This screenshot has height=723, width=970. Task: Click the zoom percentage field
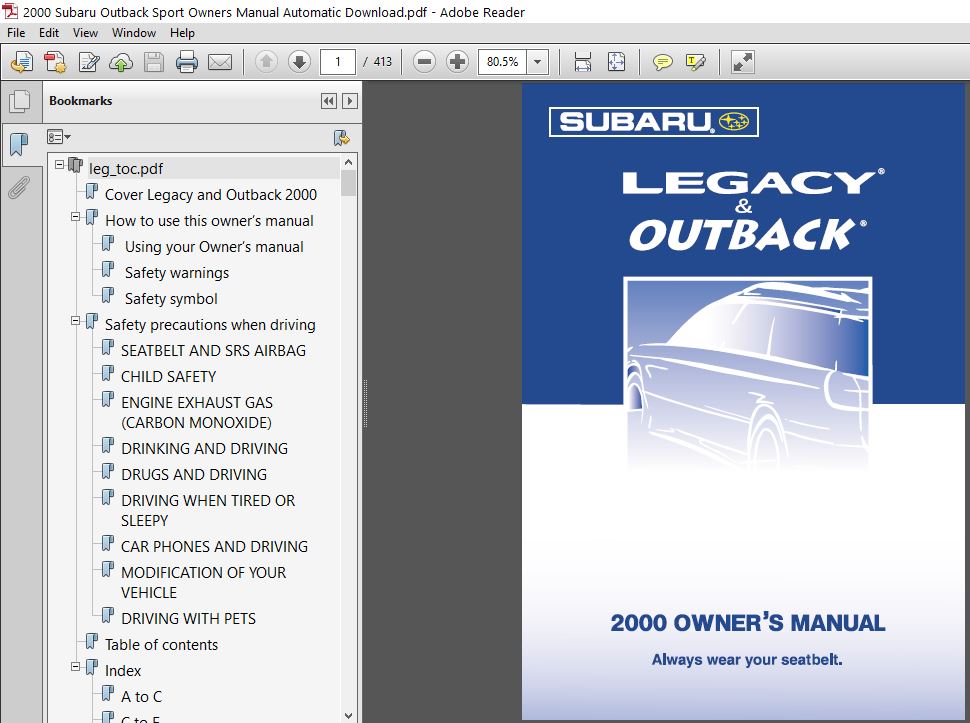tap(502, 62)
